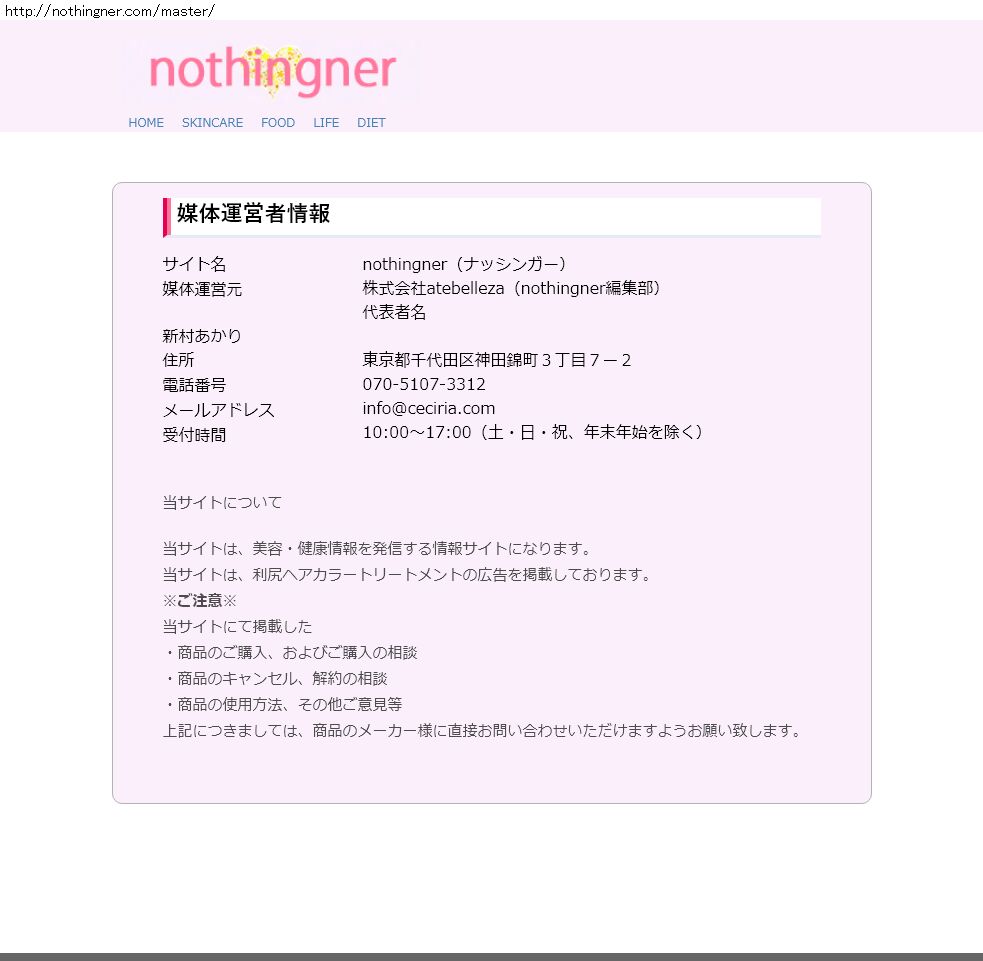
Task: Click the gray footer bar
Action: pos(491,956)
